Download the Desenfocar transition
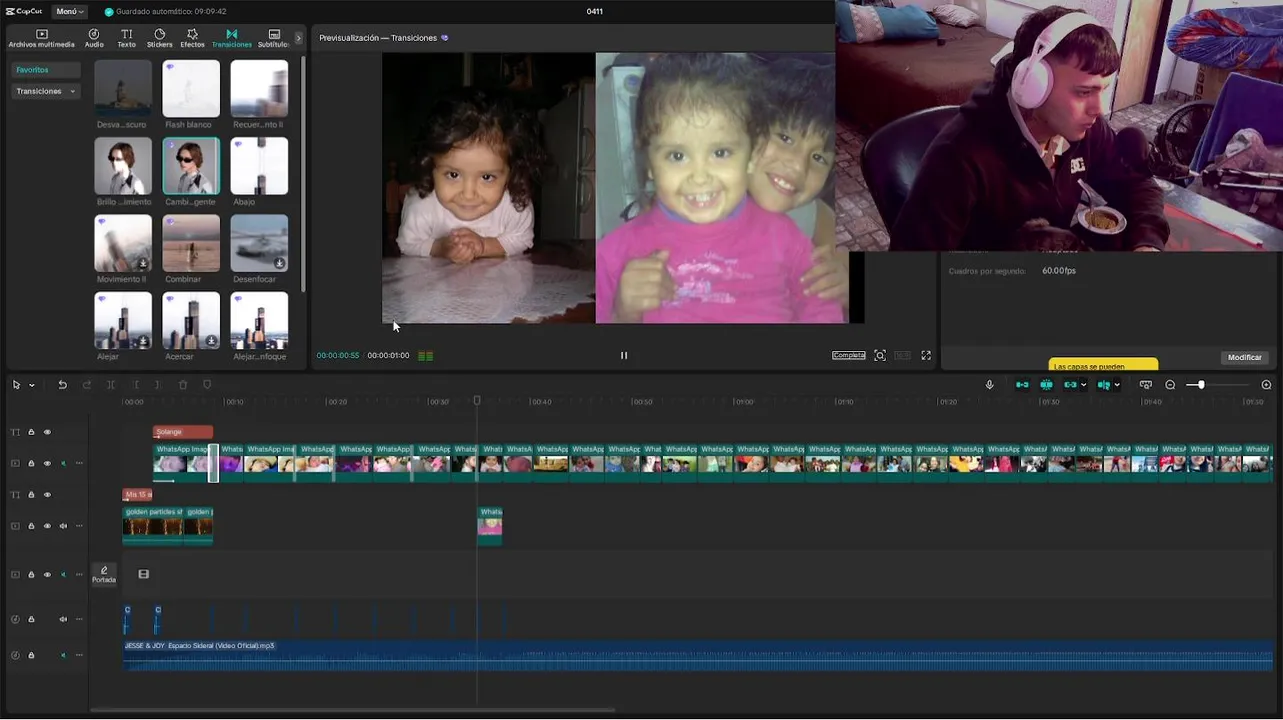The image size is (1283, 720). [x=279, y=264]
